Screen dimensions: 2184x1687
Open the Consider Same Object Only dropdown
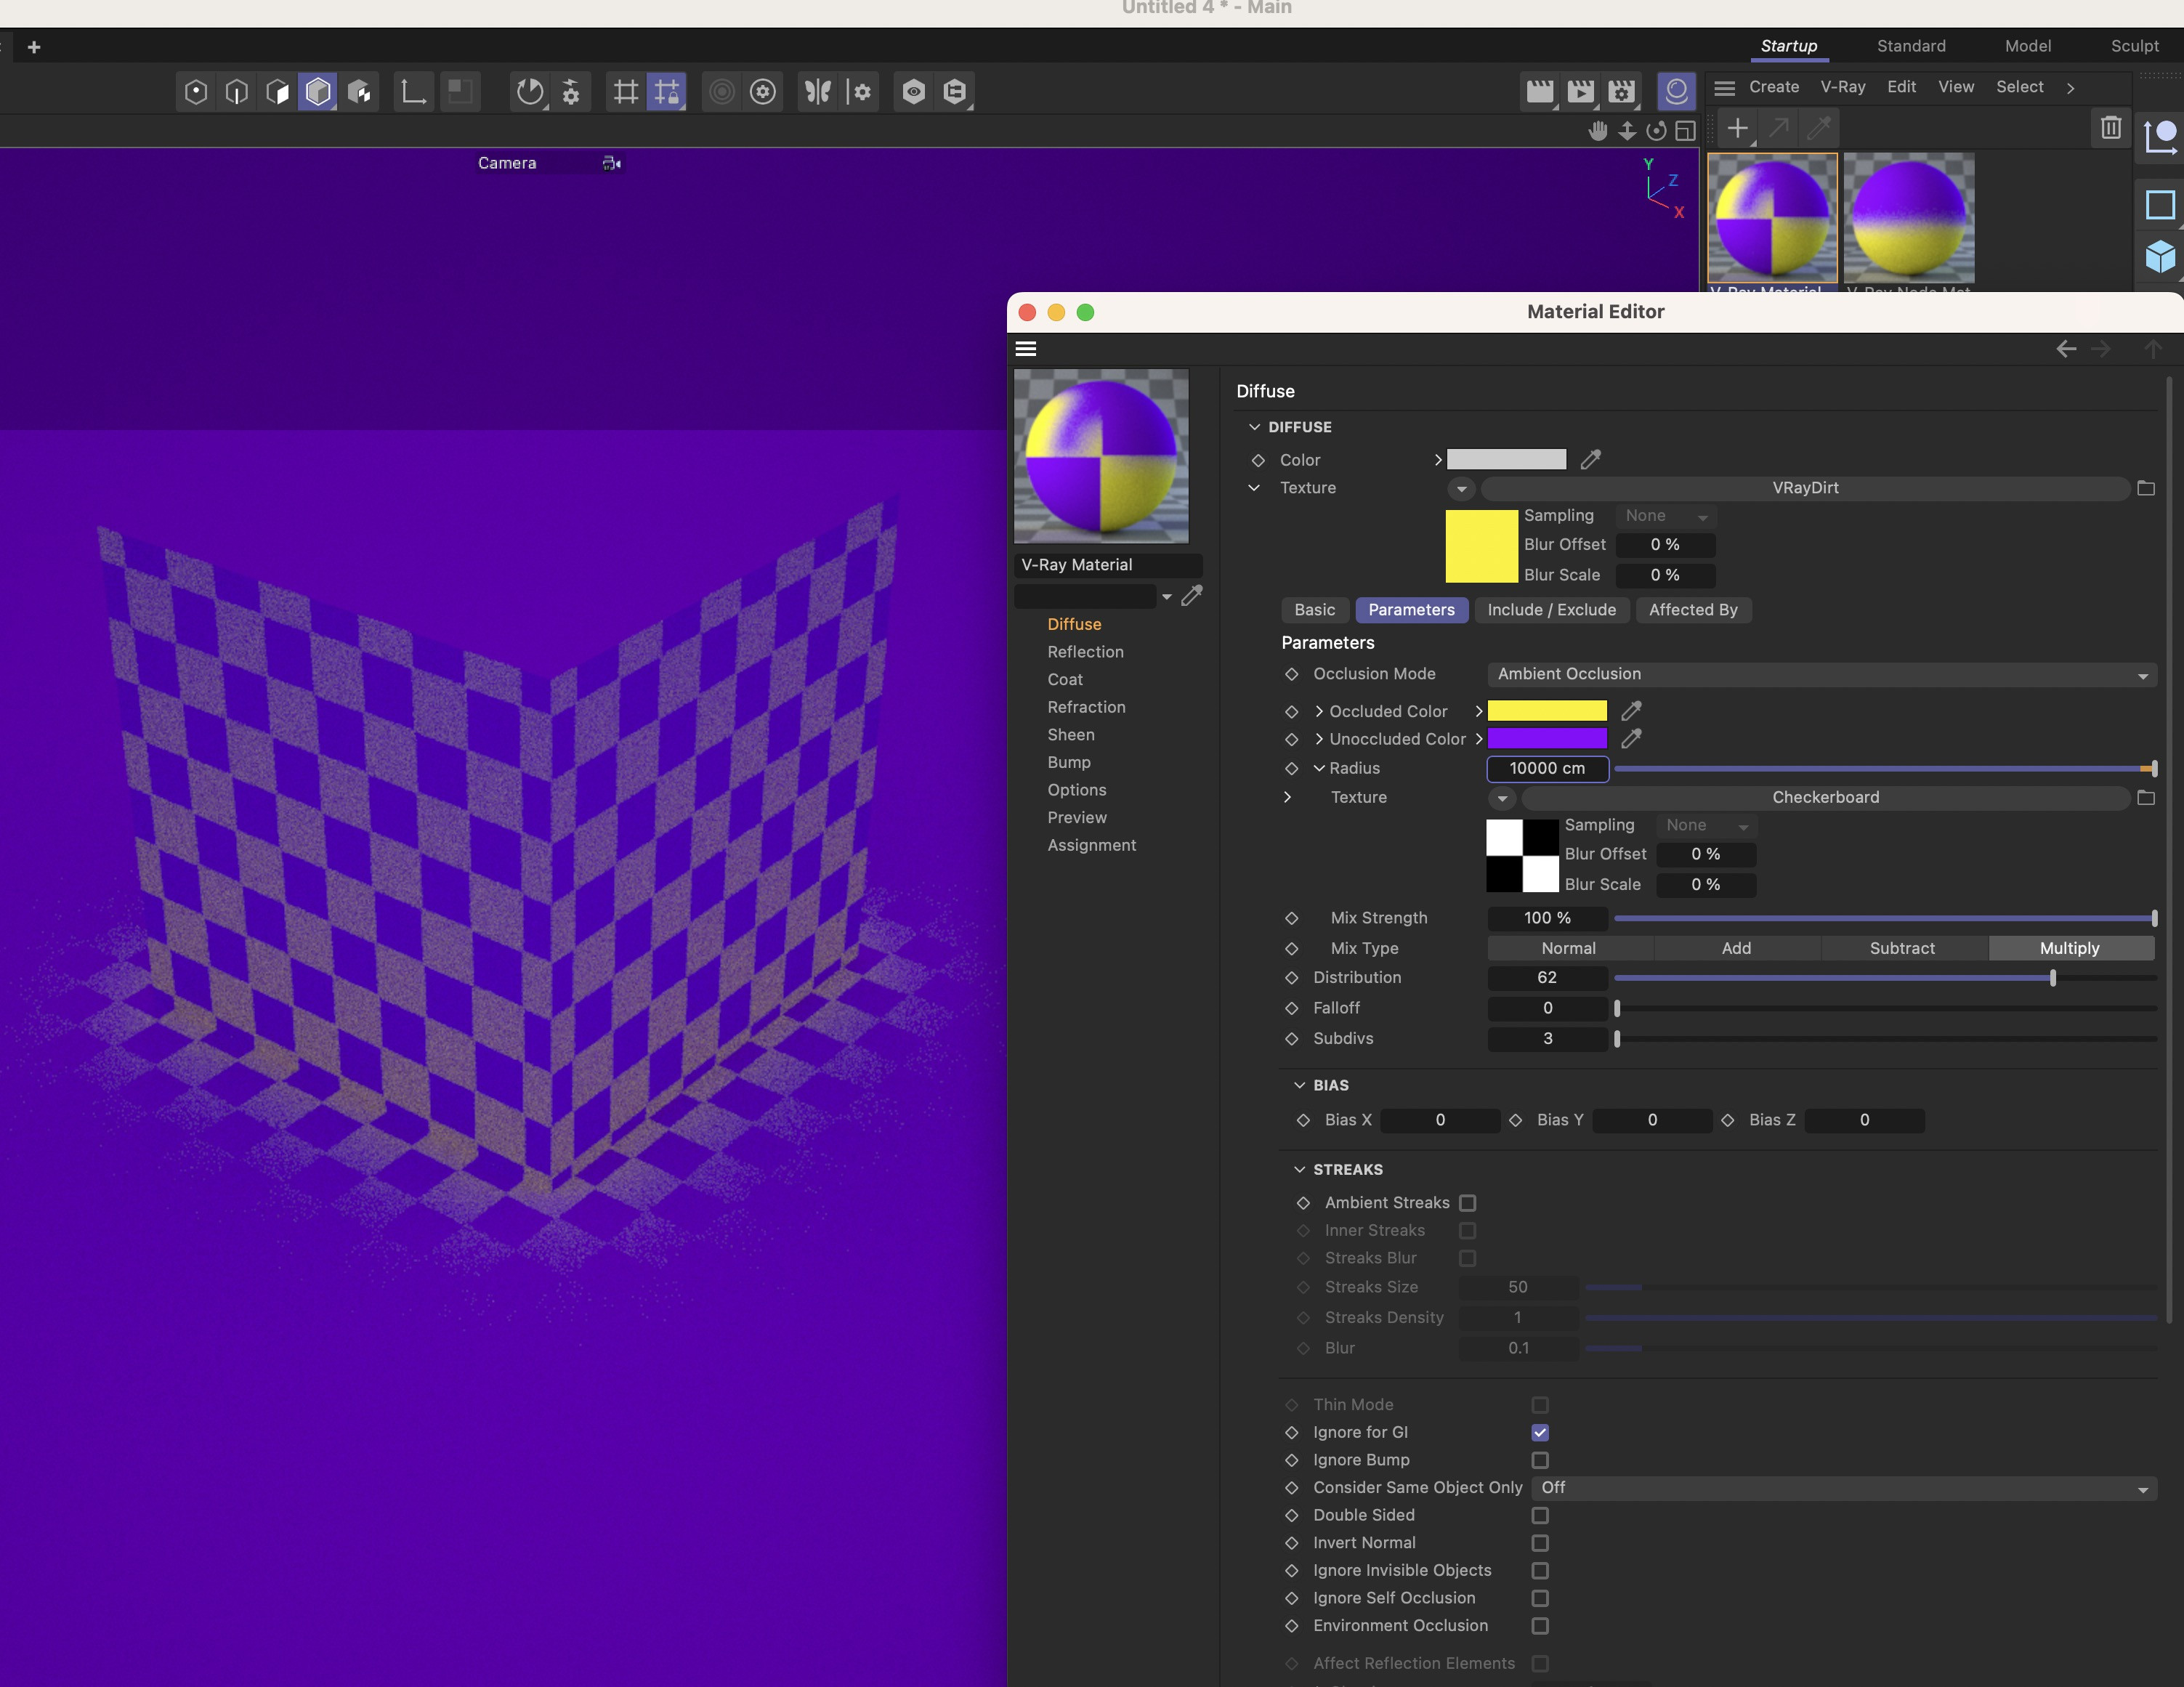coord(1844,1489)
